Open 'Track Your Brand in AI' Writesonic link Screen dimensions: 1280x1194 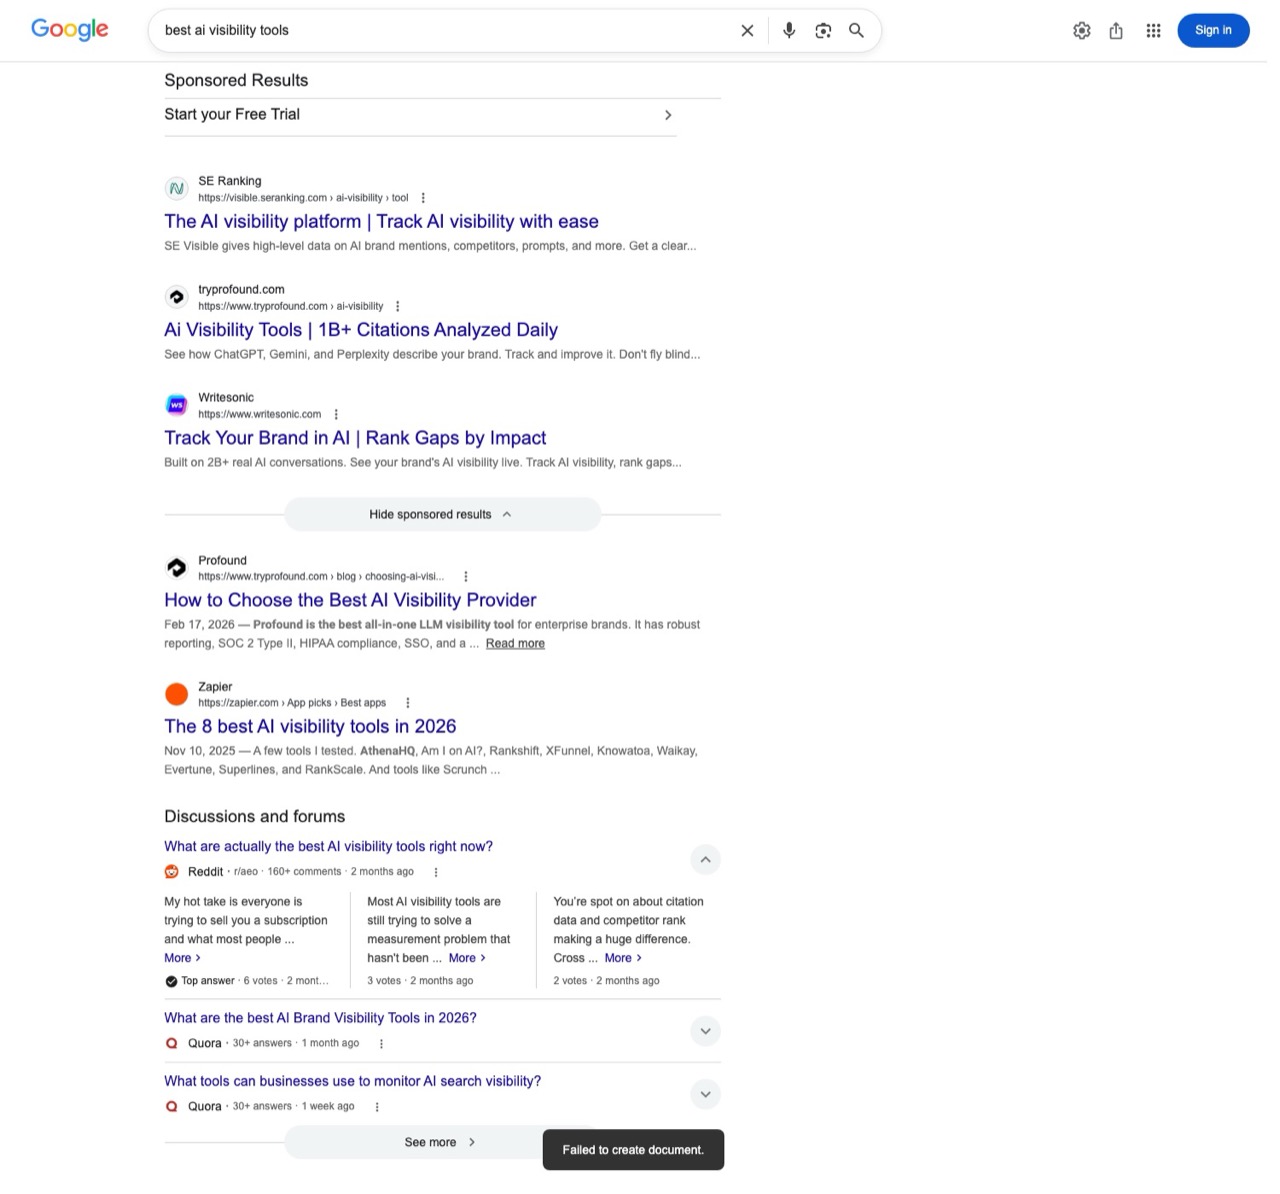(x=355, y=438)
